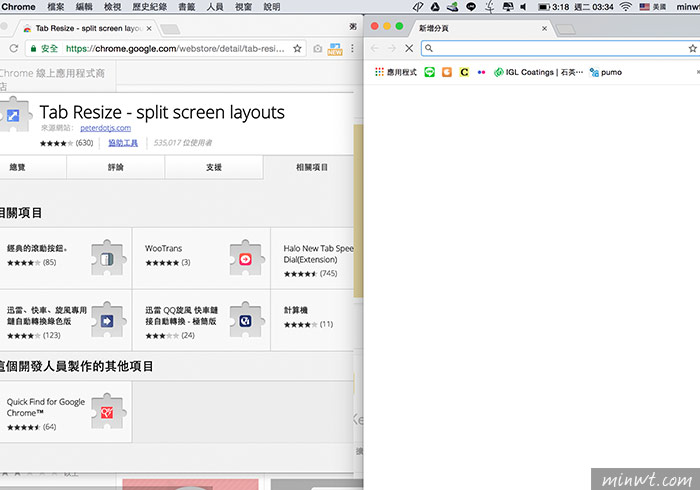This screenshot has height=490, width=700.
Task: Open a new tab in right window
Action: (x=566, y=29)
